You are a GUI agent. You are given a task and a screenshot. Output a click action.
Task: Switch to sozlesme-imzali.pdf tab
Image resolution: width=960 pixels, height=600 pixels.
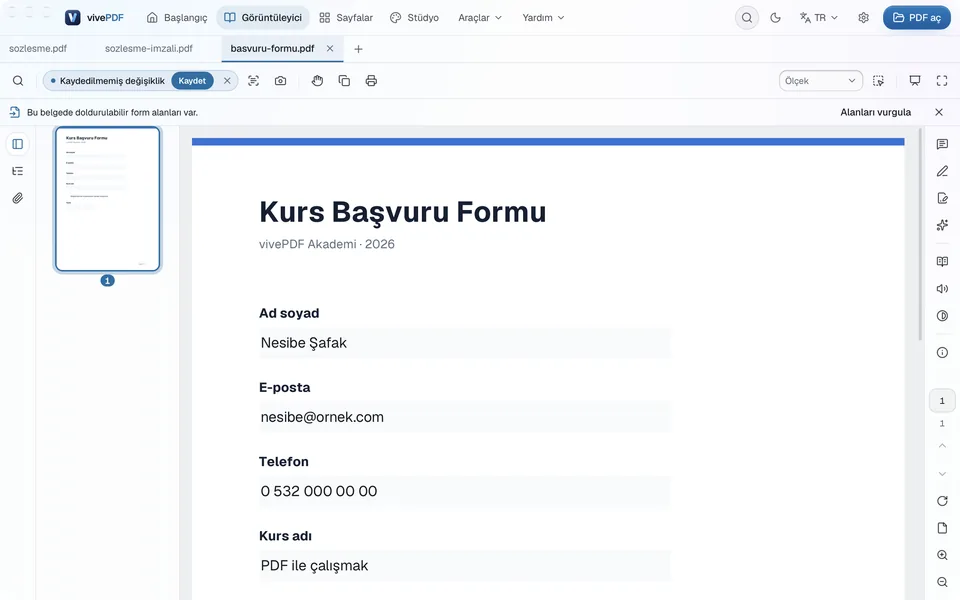149,48
